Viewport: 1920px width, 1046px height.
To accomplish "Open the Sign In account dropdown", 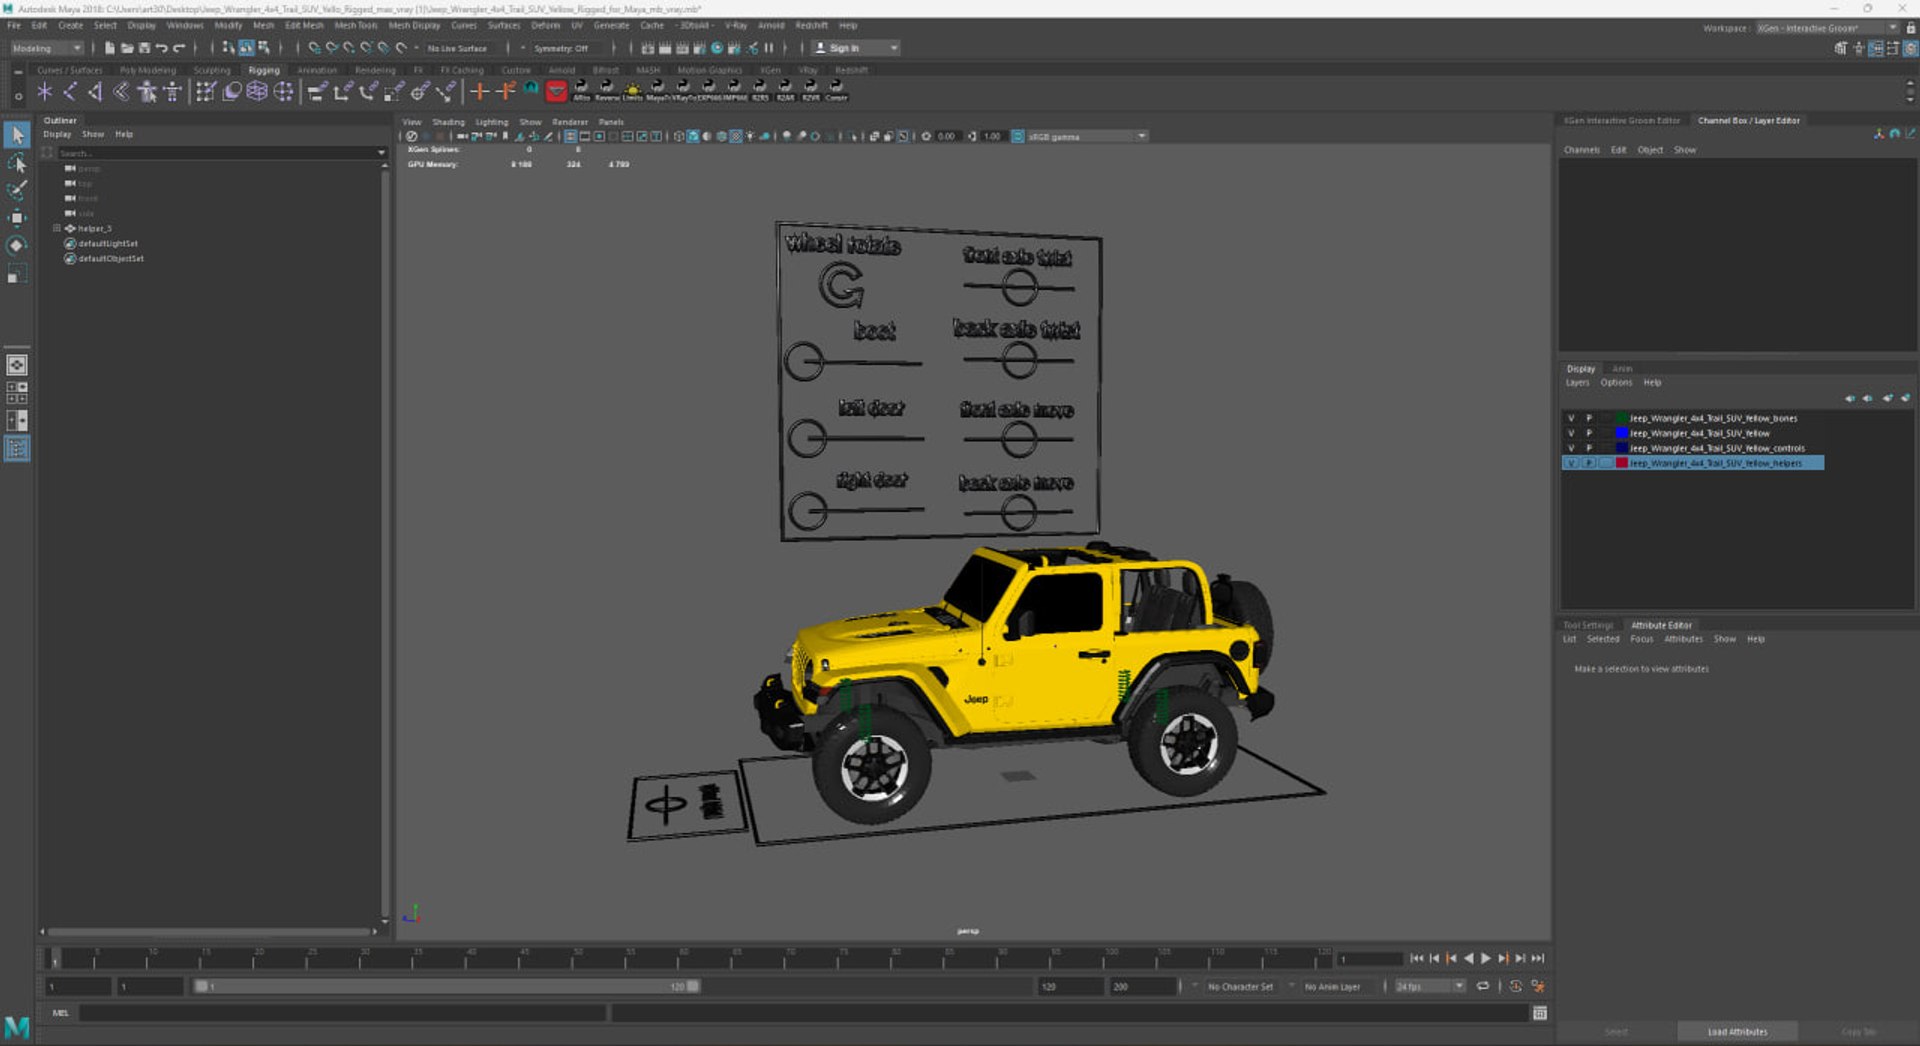I will 855,48.
